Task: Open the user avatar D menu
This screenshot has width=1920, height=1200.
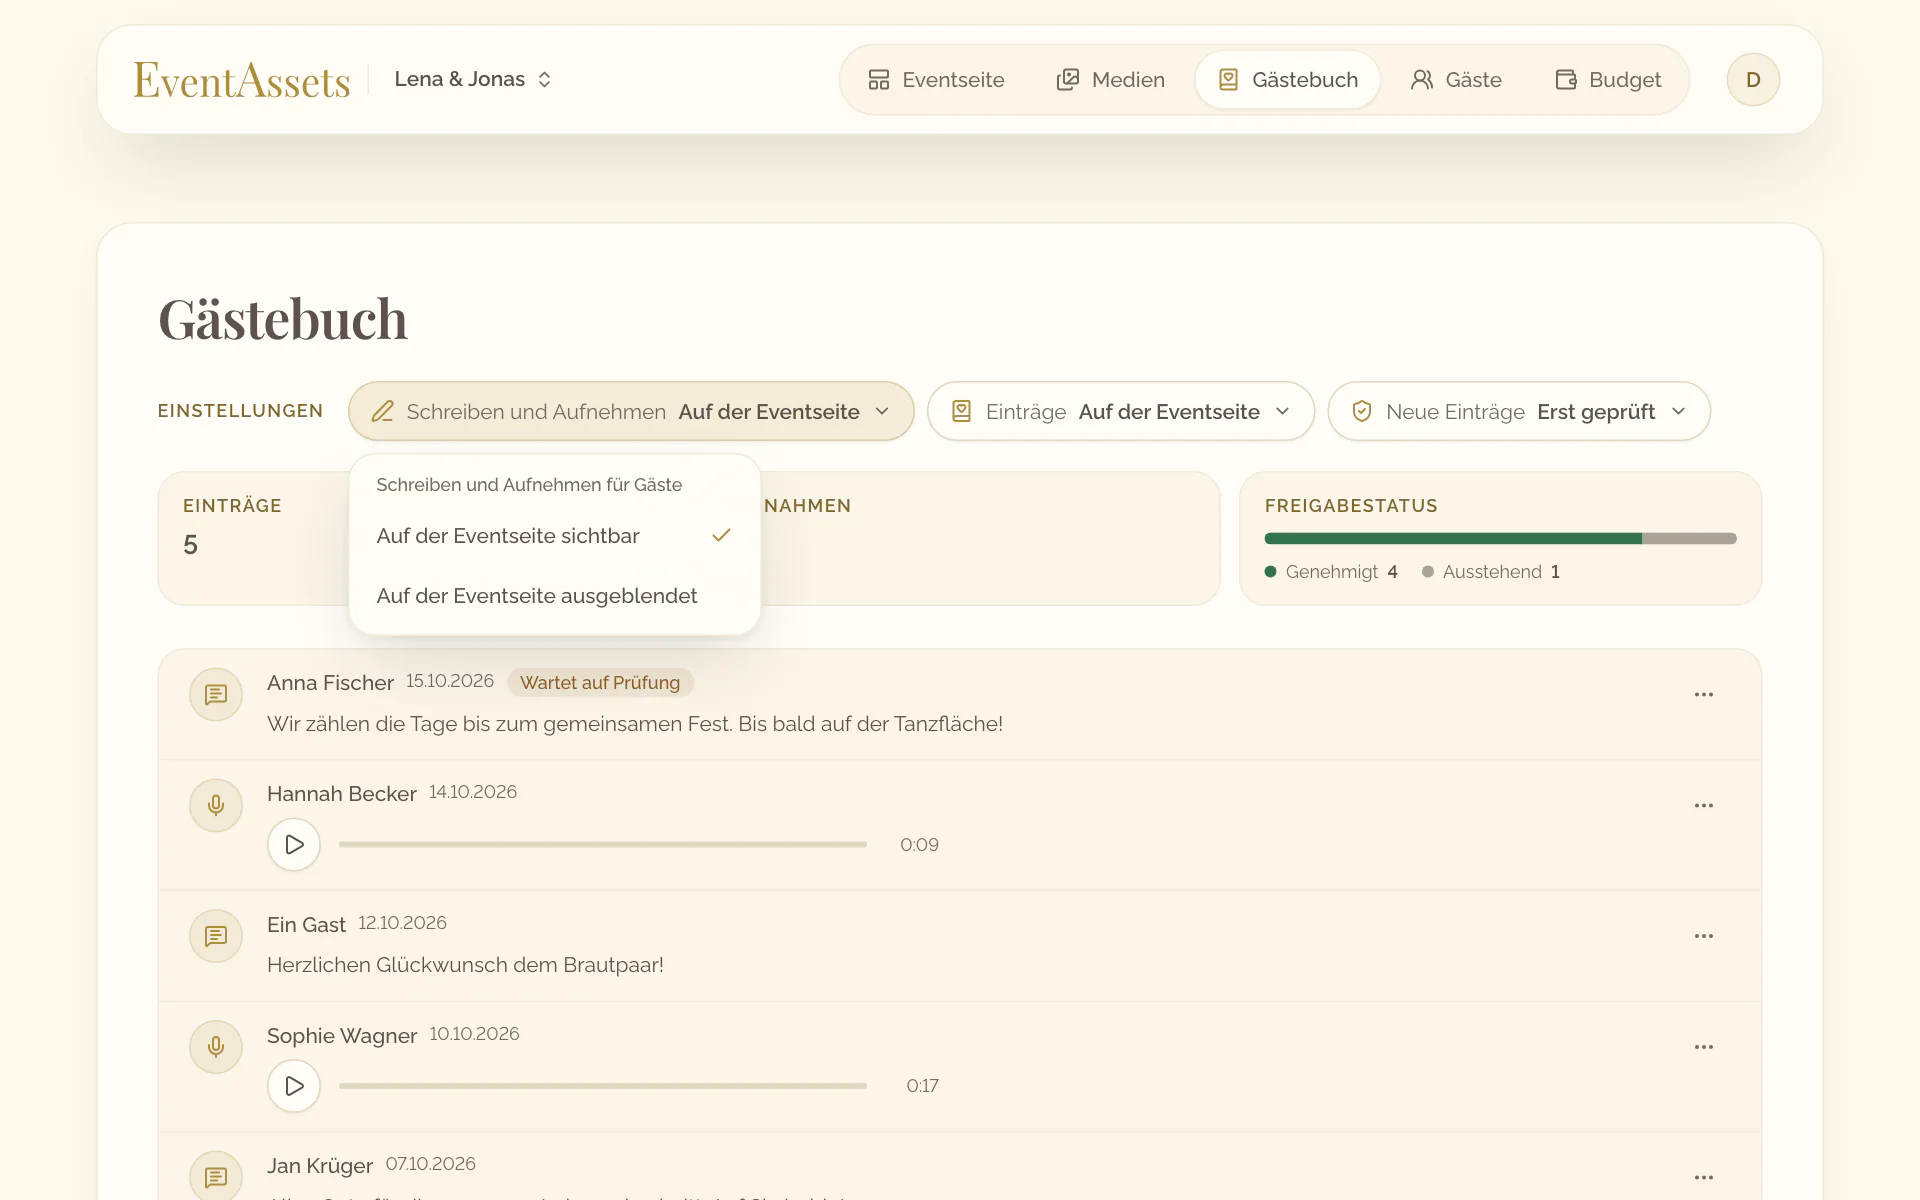Action: coord(1753,80)
